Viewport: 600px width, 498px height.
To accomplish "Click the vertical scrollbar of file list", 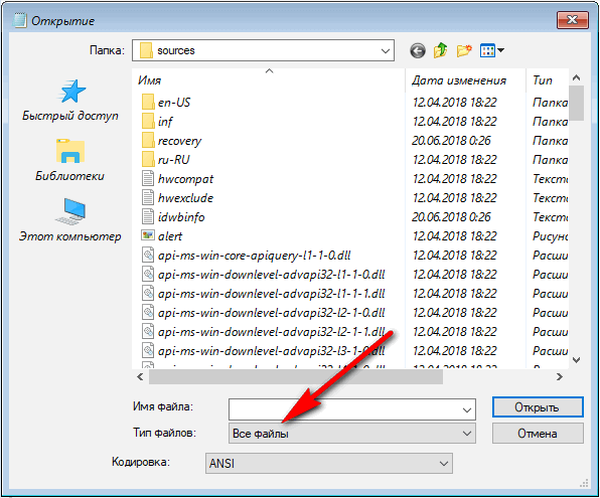I will [x=577, y=230].
